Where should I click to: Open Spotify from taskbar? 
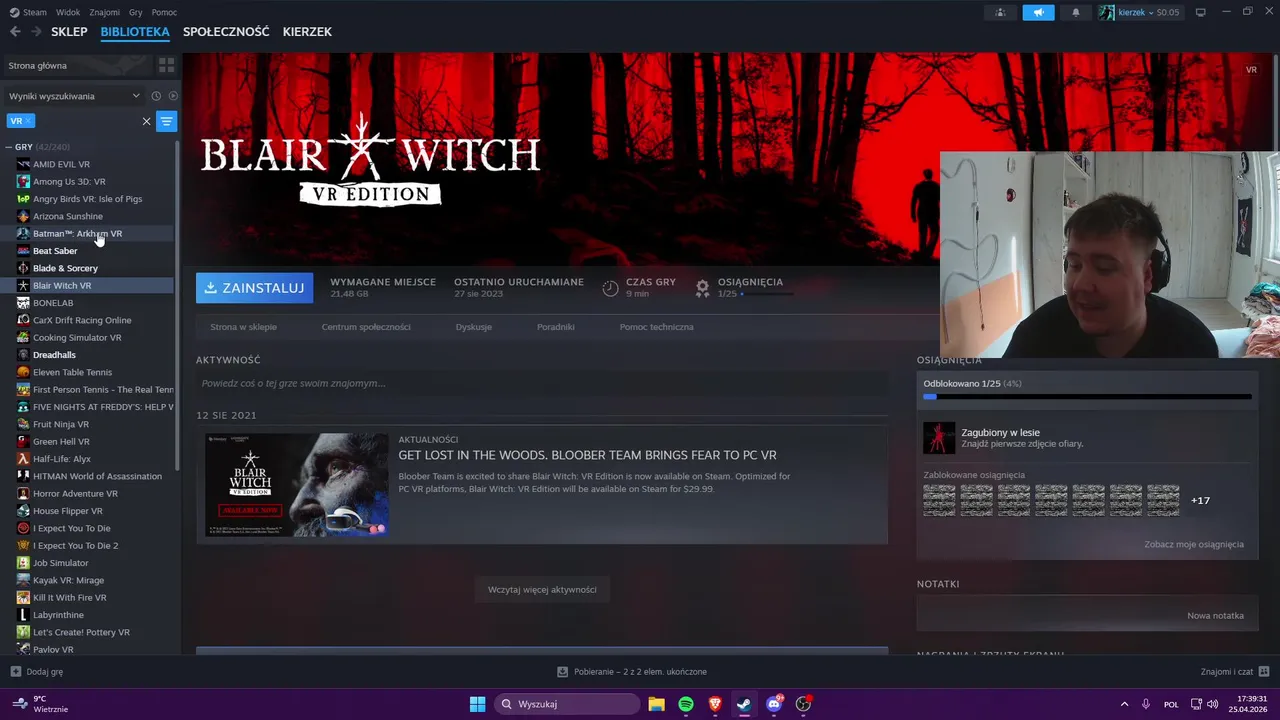(x=686, y=704)
